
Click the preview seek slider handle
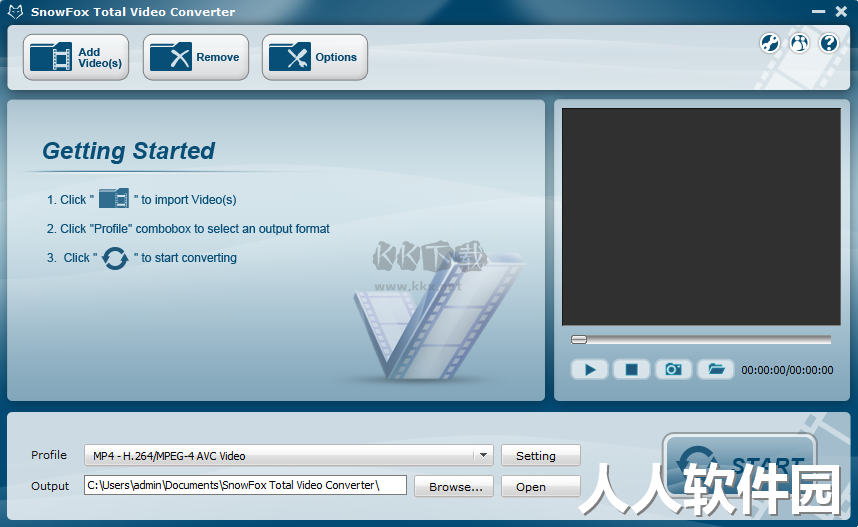579,340
